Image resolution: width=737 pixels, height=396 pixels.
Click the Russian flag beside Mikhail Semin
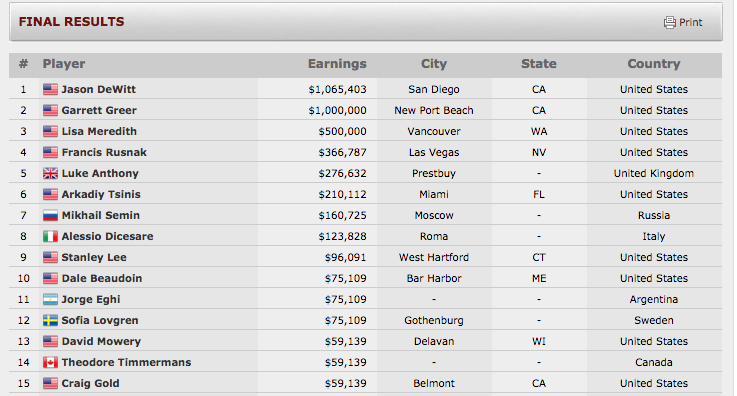point(50,215)
